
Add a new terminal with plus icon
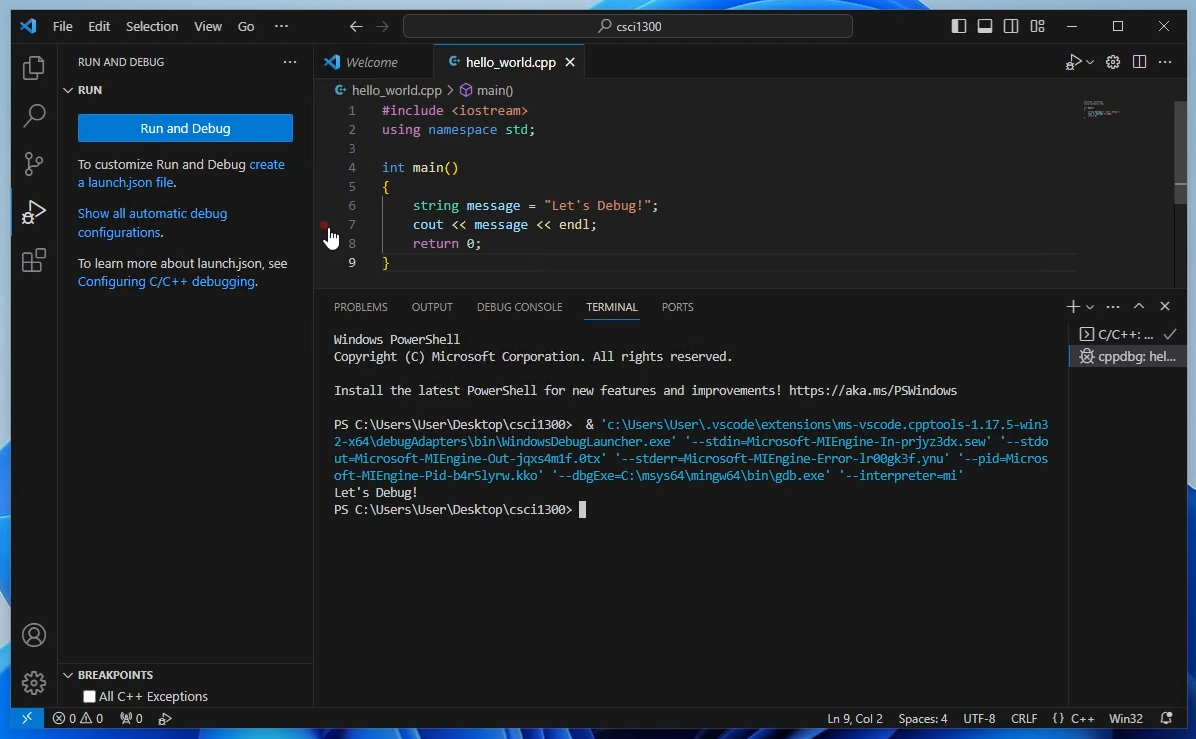[1072, 307]
